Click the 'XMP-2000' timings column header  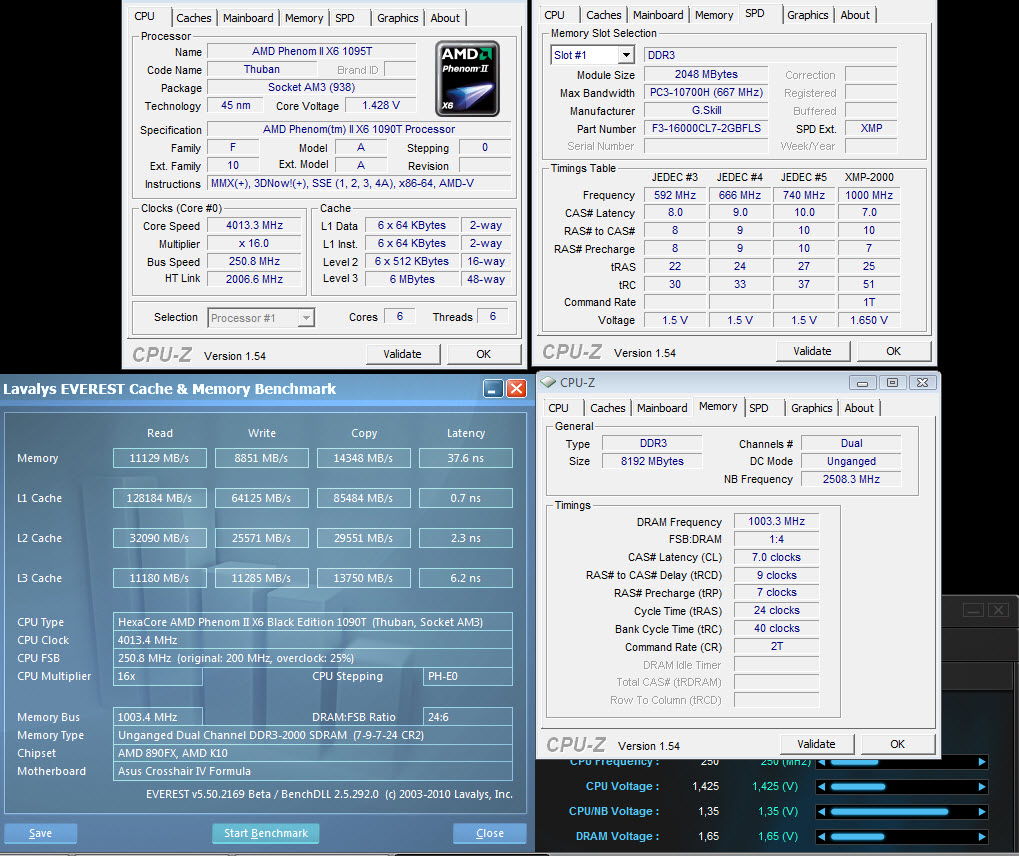tap(869, 177)
